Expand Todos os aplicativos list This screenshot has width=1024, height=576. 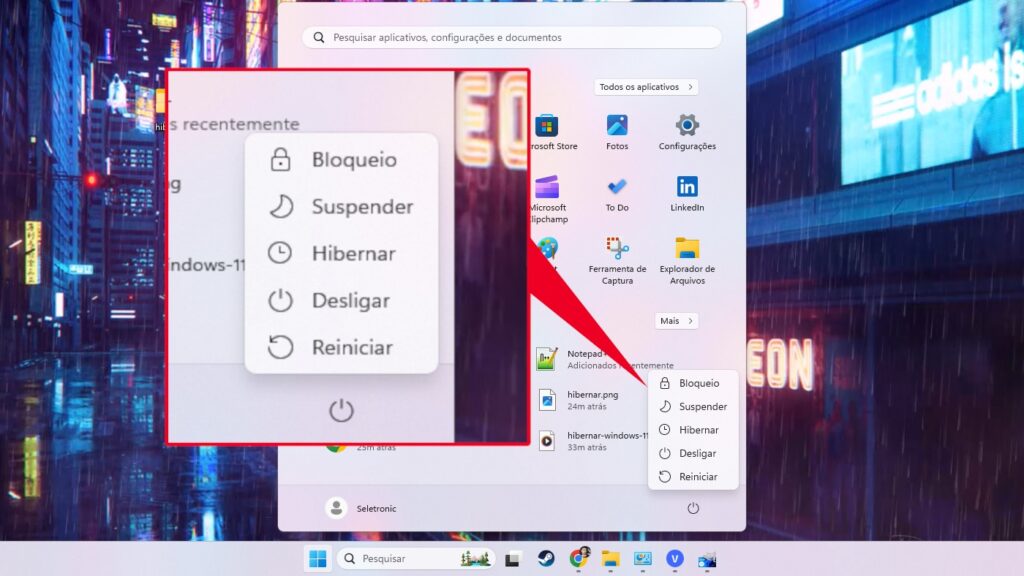click(x=645, y=87)
